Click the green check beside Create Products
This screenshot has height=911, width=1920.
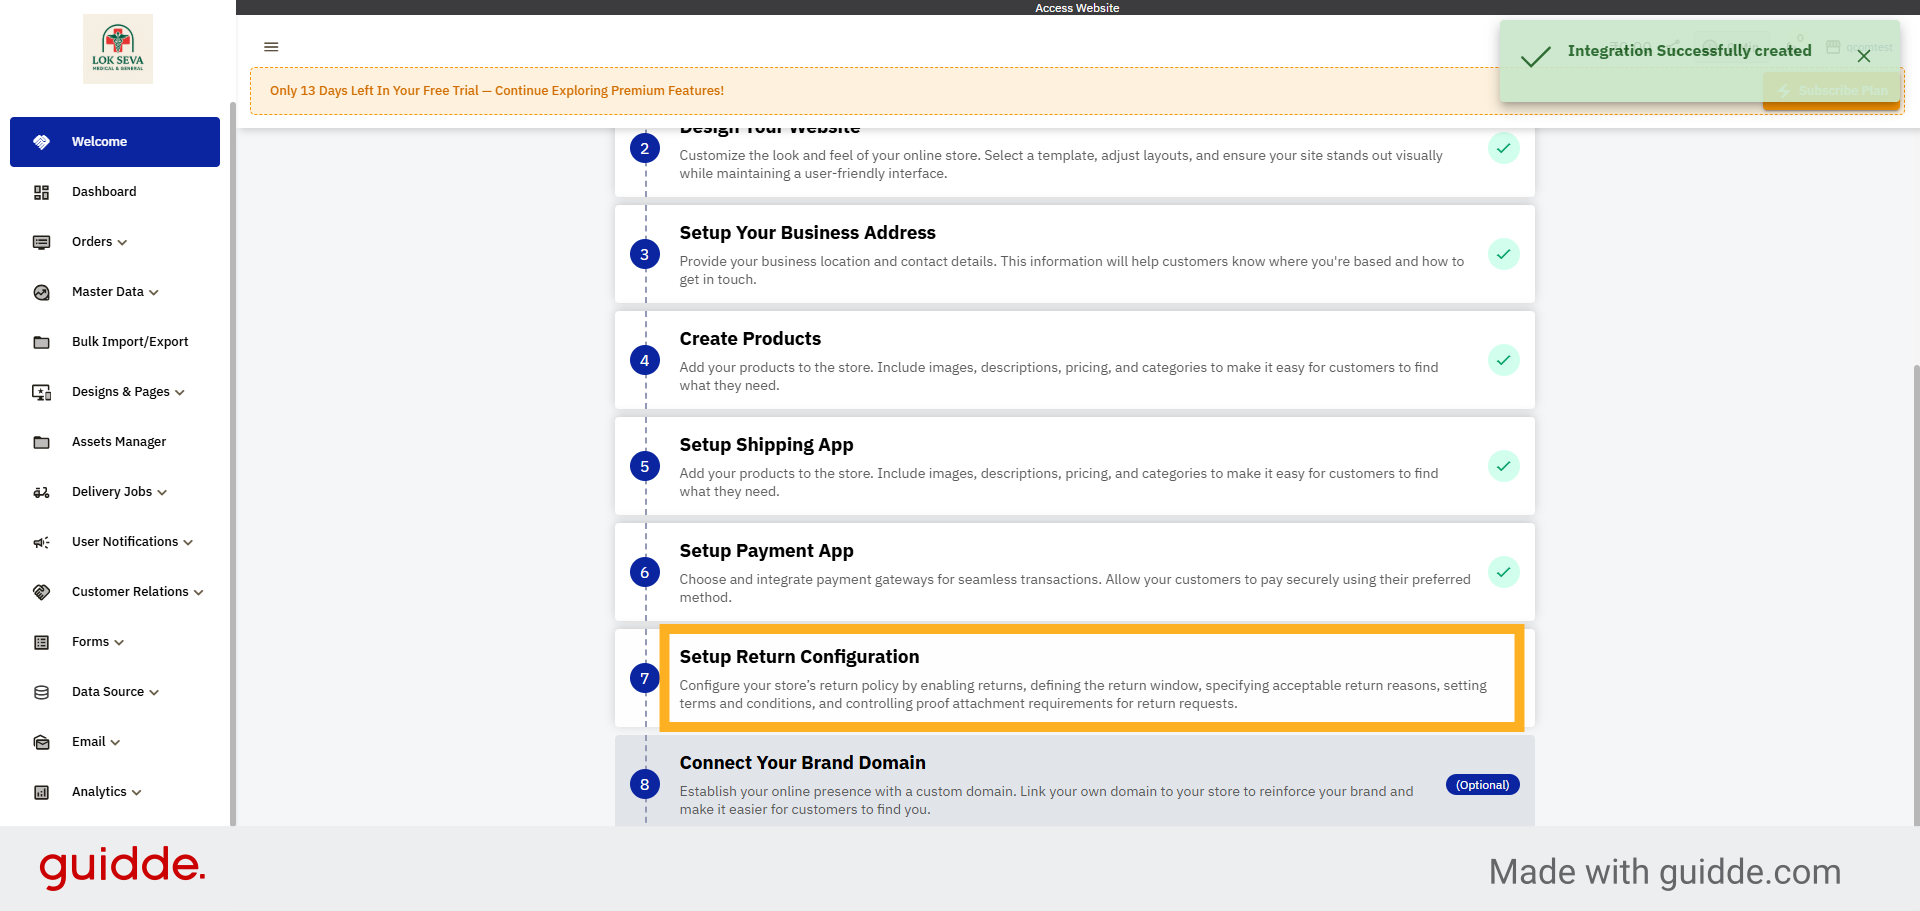coord(1503,360)
